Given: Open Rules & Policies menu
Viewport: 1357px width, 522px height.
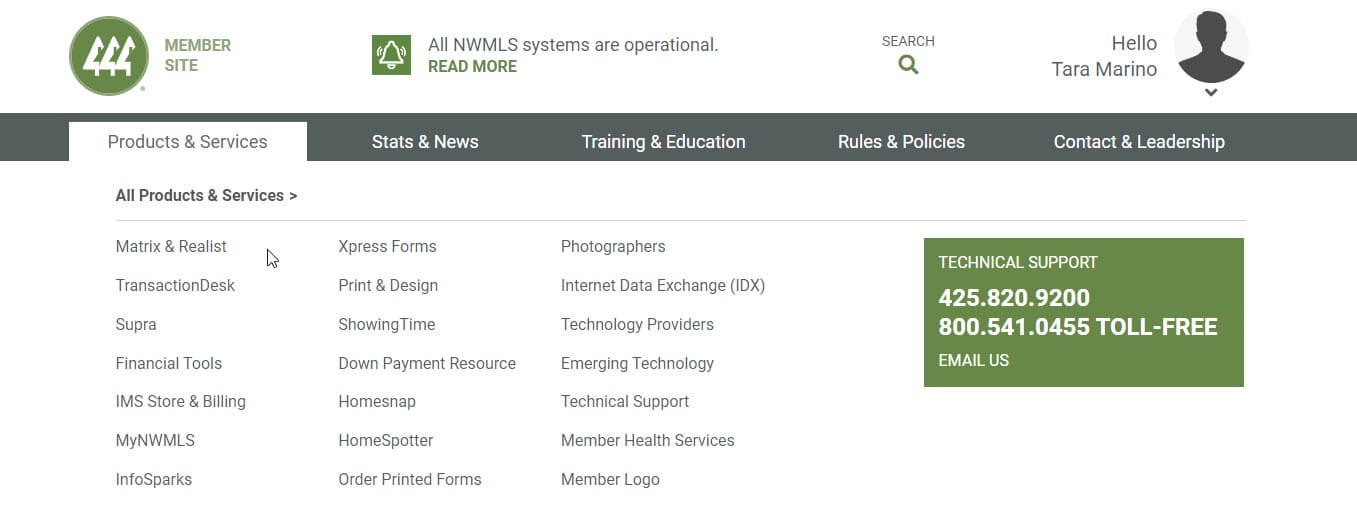Looking at the screenshot, I should tap(901, 141).
